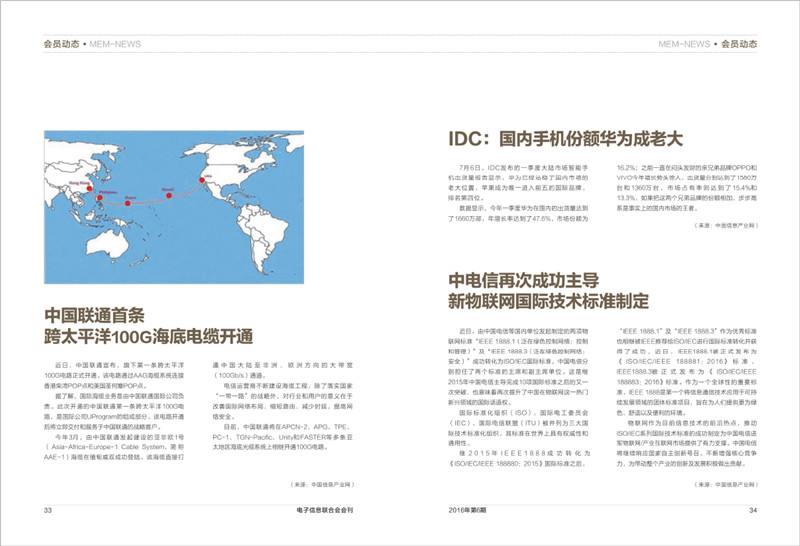
Task: Click source line under the IDC article
Action: coord(726,225)
